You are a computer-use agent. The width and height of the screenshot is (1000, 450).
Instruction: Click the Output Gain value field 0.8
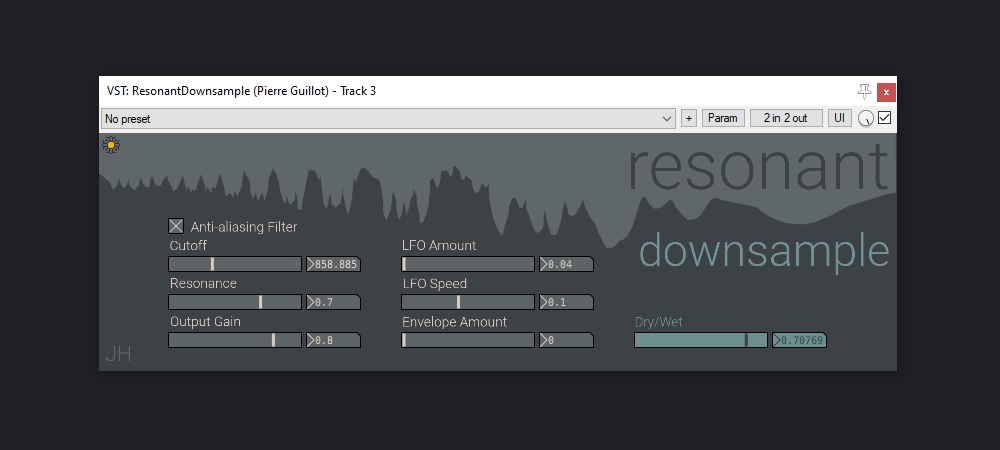coord(334,340)
